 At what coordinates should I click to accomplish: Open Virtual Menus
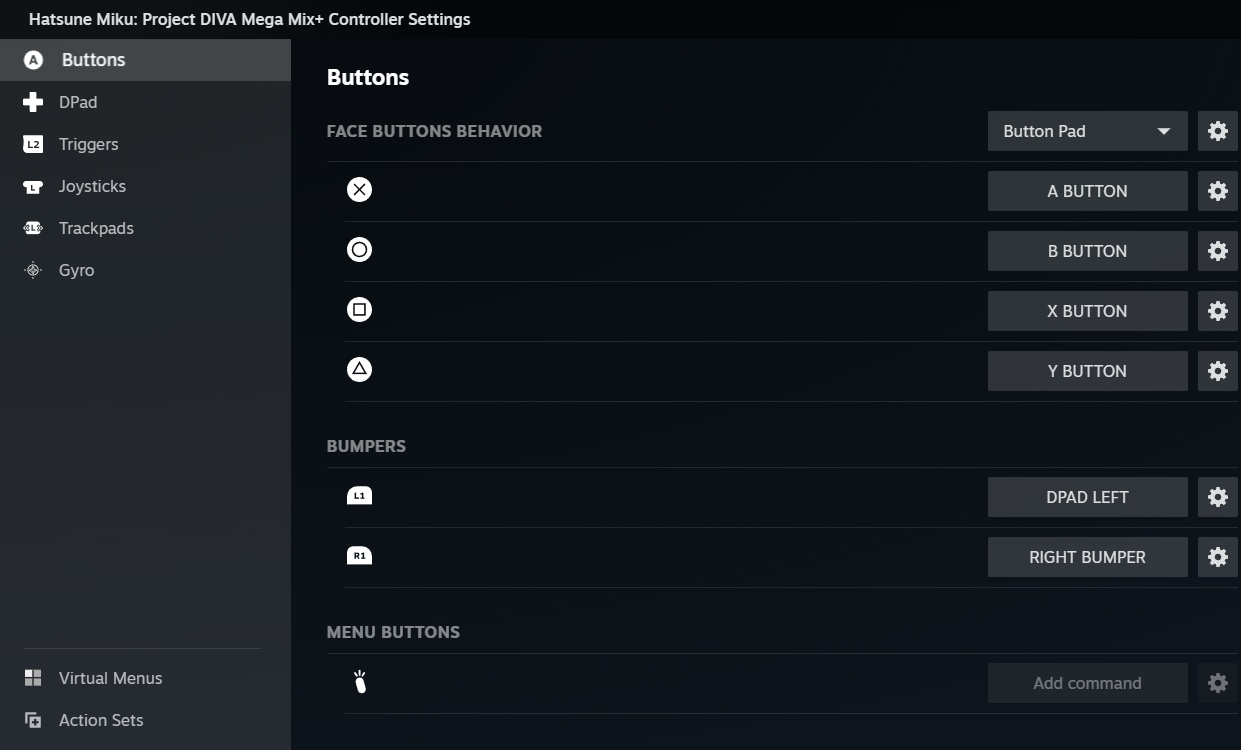[x=110, y=678]
